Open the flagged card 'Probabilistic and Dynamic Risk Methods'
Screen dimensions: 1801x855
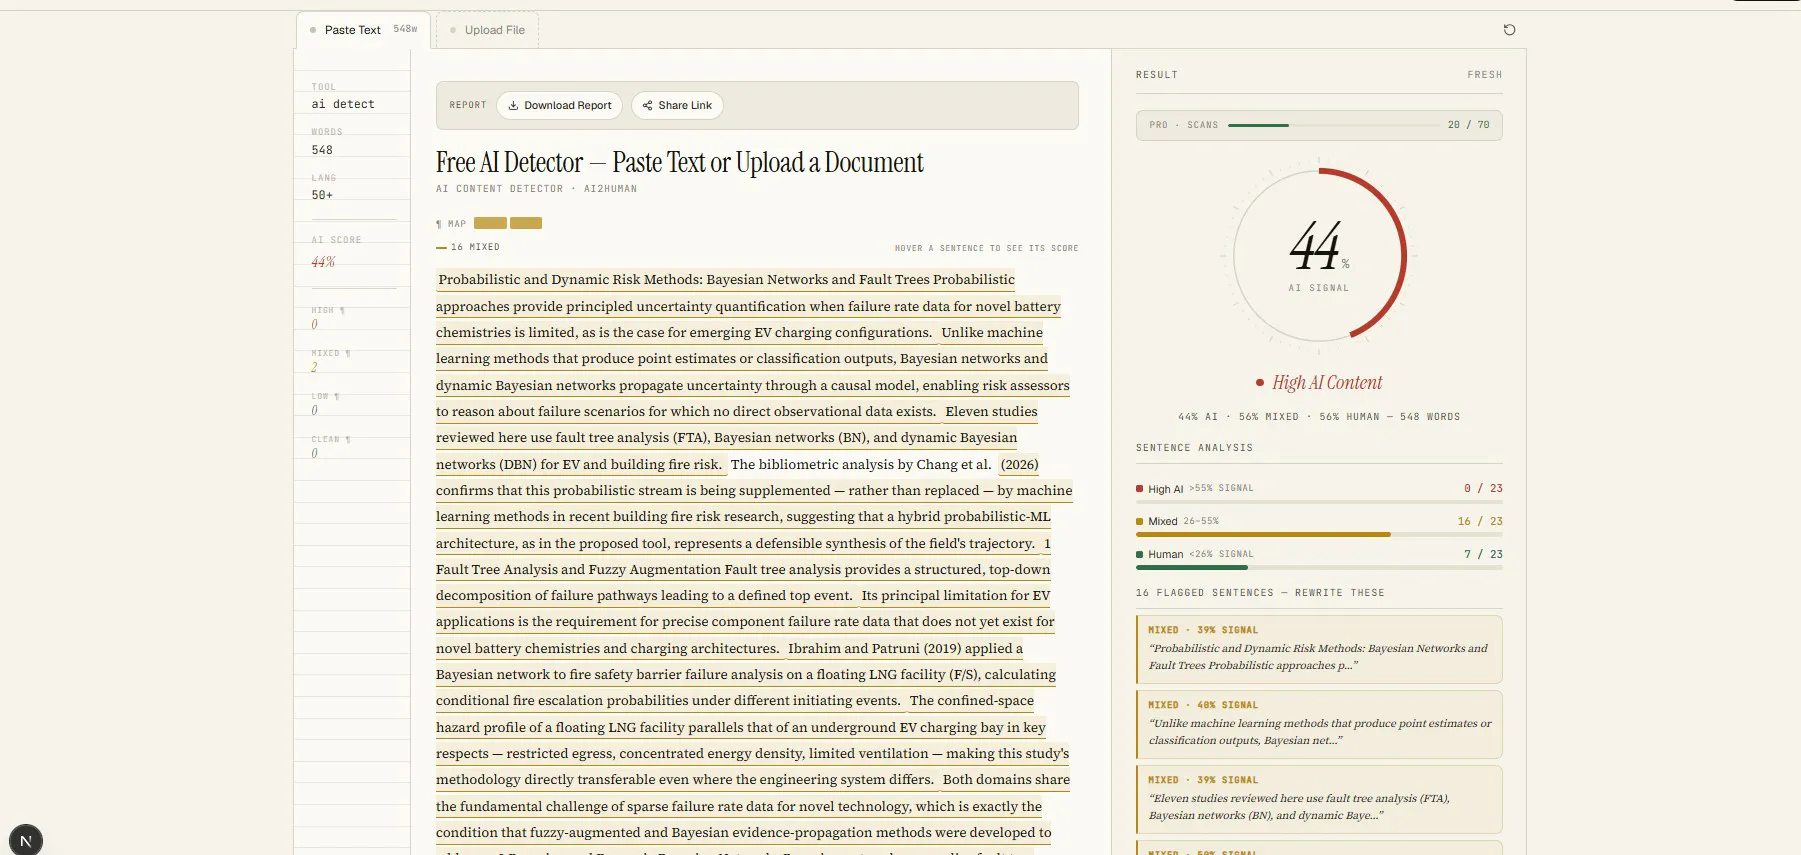[1319, 650]
